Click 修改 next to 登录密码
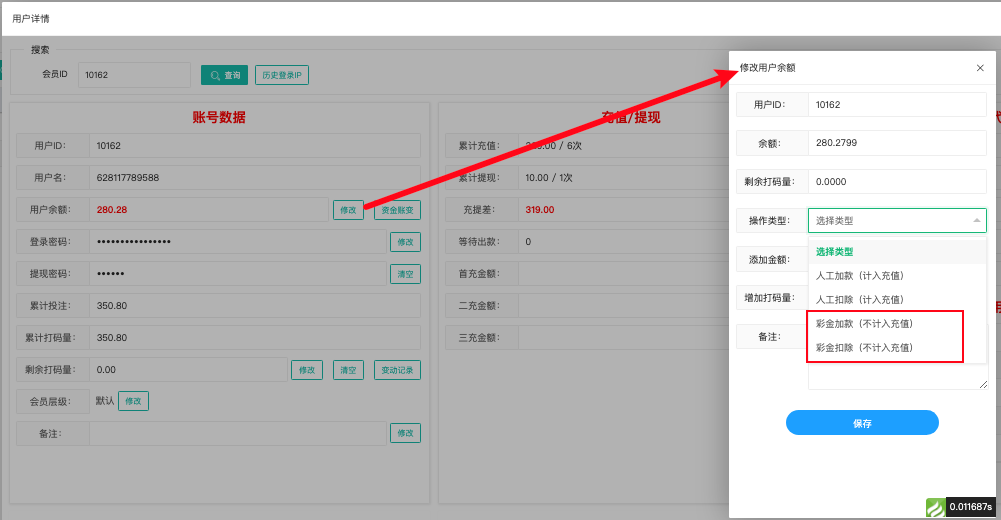The image size is (1001, 520). point(405,242)
